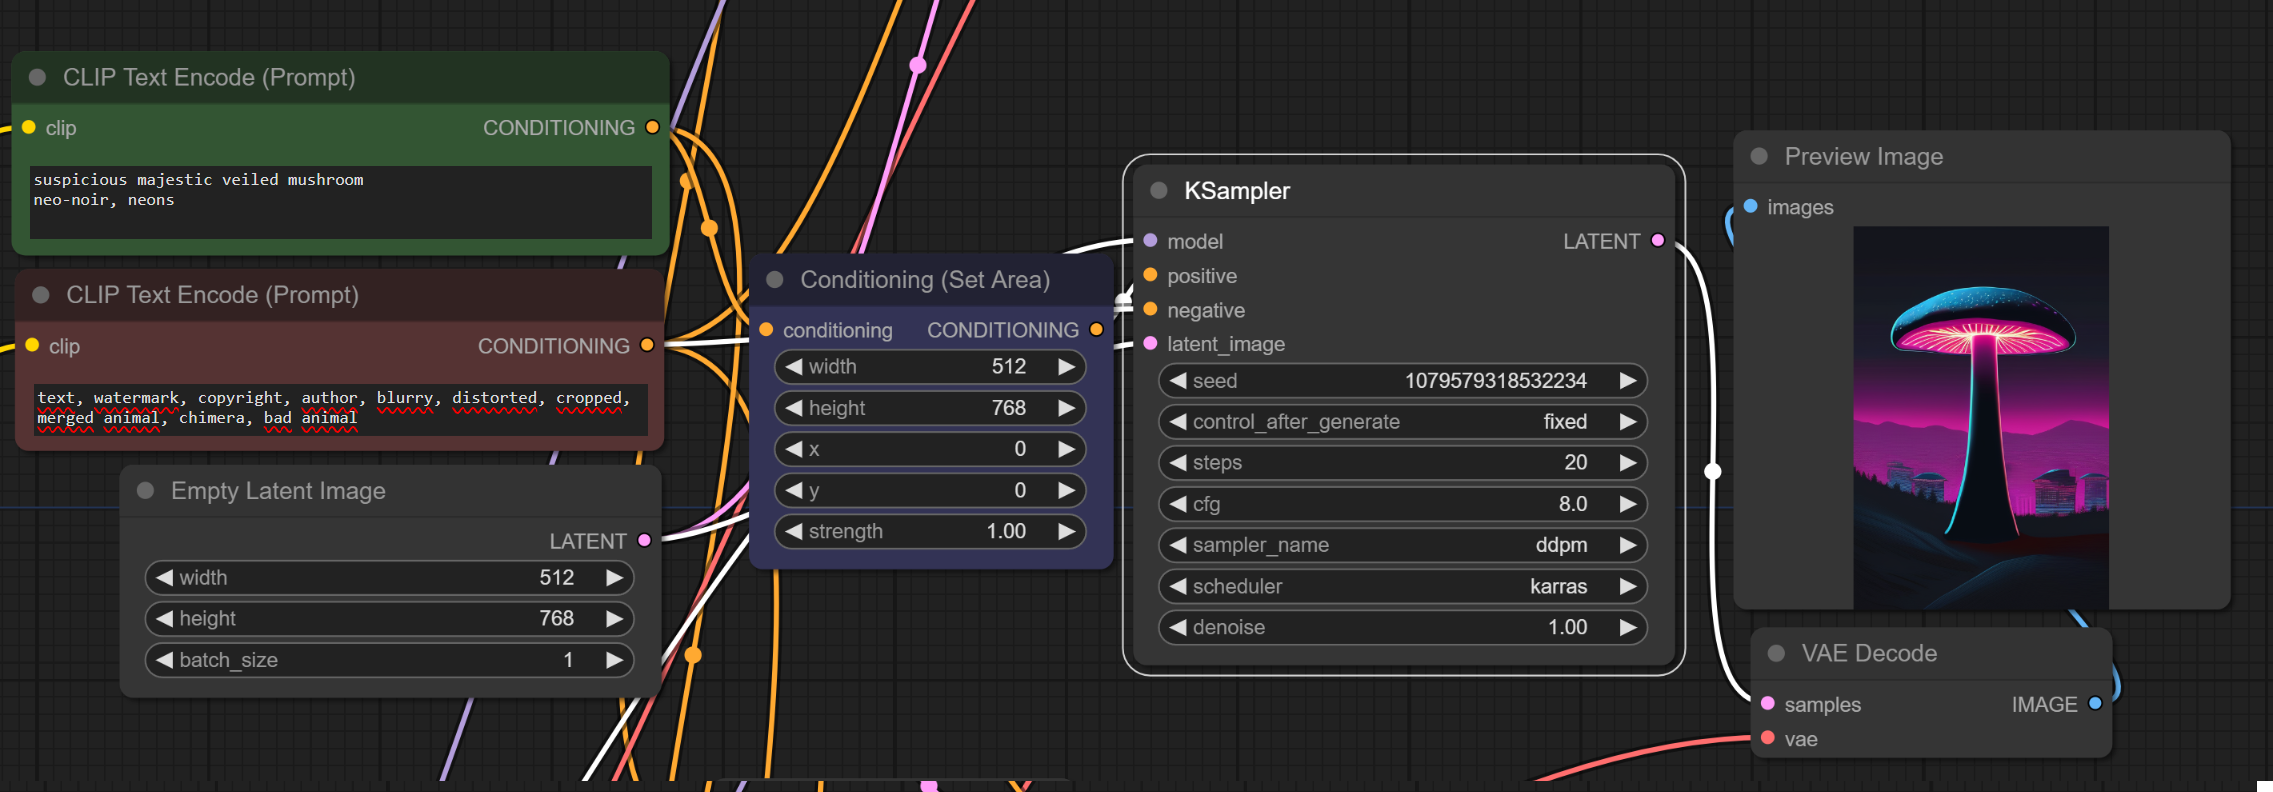Click the vae input connector on VAE Decode

pos(1767,739)
